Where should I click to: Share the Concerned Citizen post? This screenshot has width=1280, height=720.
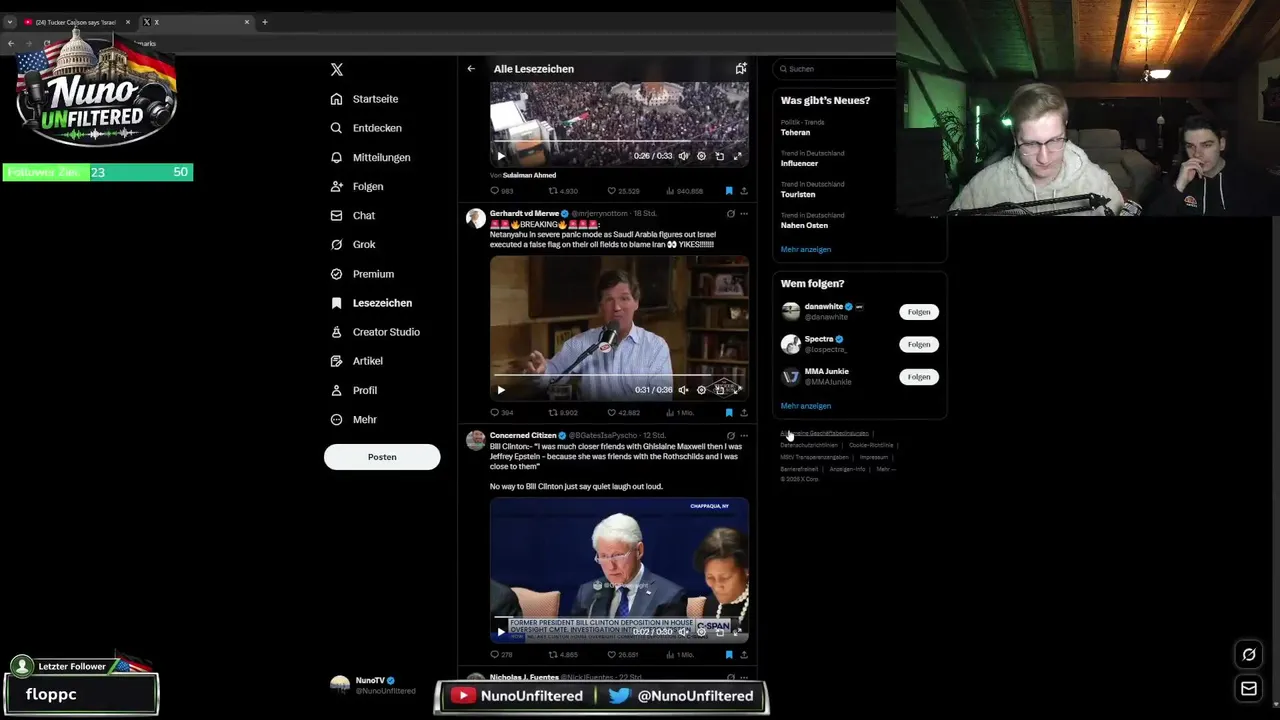[744, 654]
